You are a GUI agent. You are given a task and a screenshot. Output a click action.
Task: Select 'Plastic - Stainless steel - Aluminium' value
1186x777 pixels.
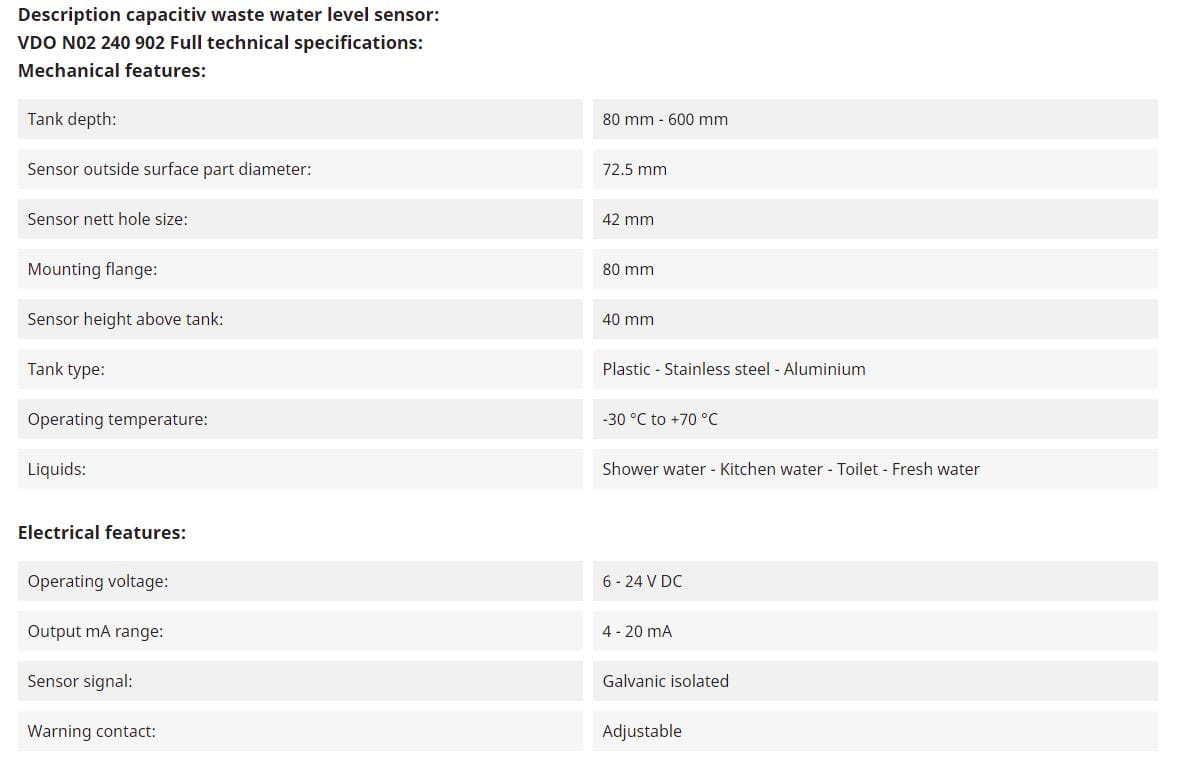734,369
